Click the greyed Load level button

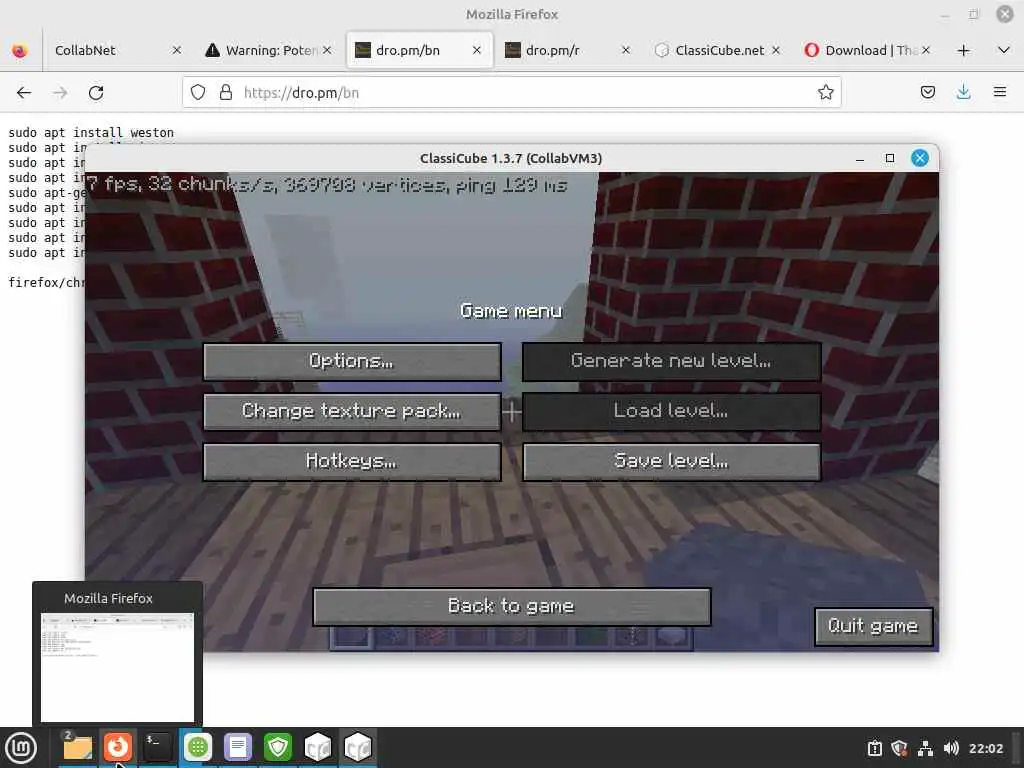coord(671,411)
